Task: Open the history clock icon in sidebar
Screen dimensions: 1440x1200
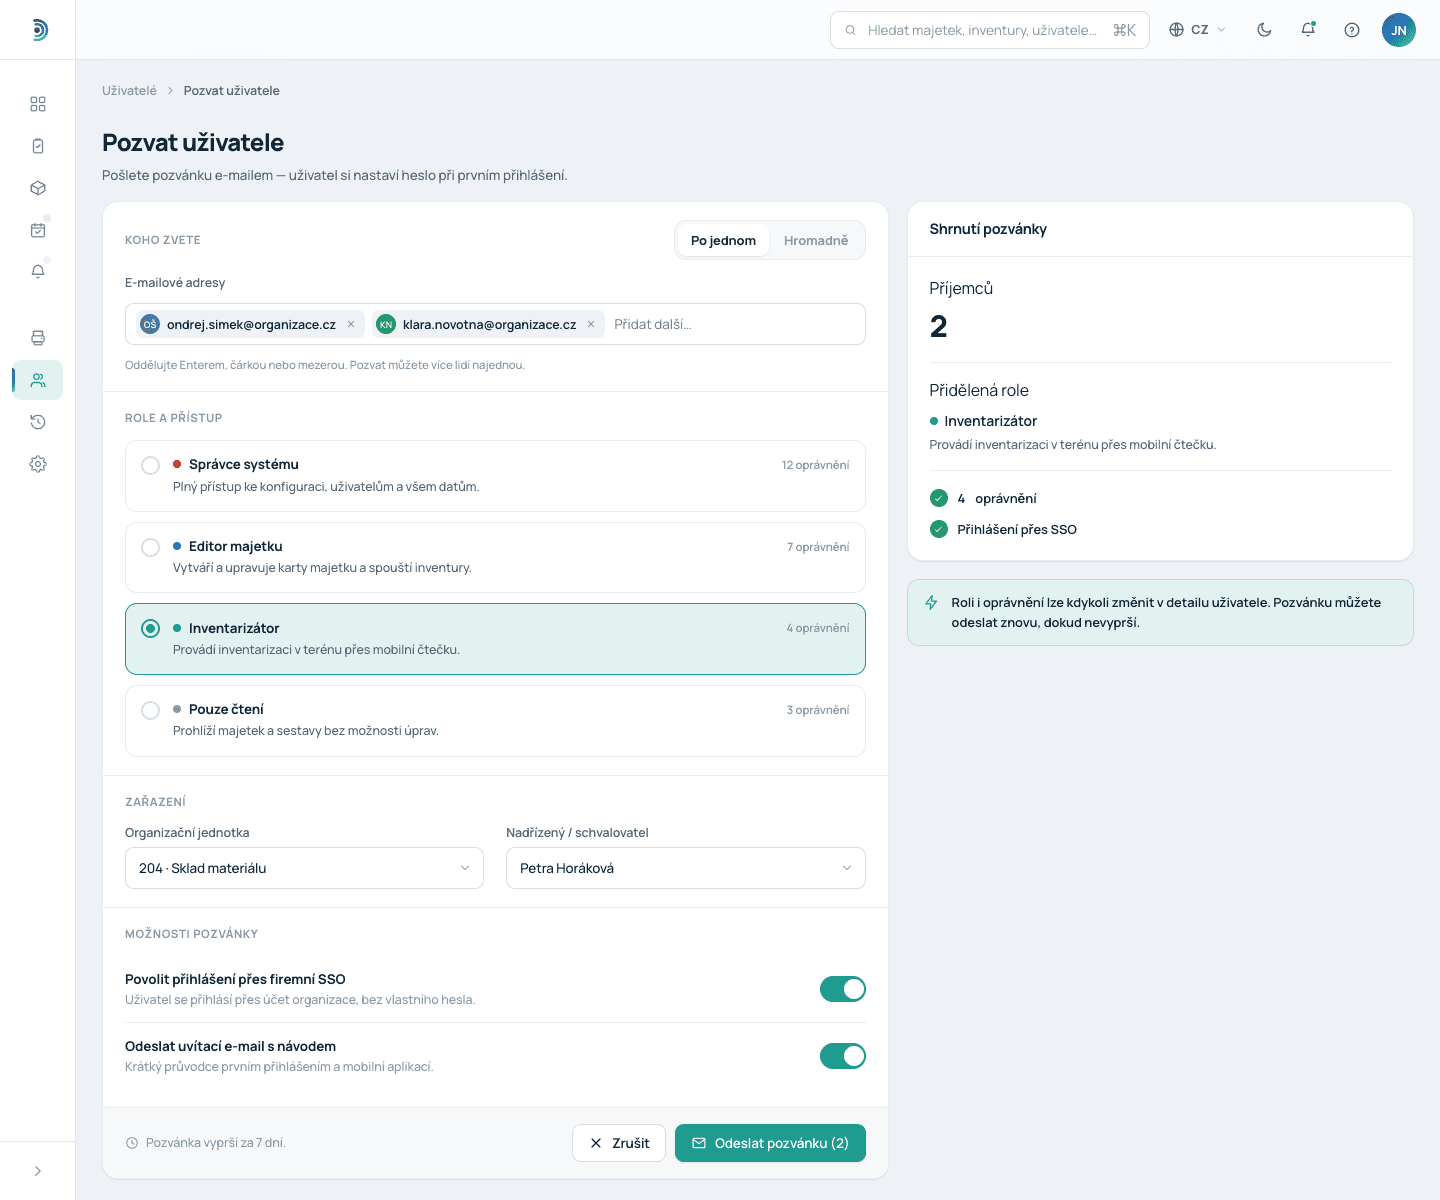Action: point(38,422)
